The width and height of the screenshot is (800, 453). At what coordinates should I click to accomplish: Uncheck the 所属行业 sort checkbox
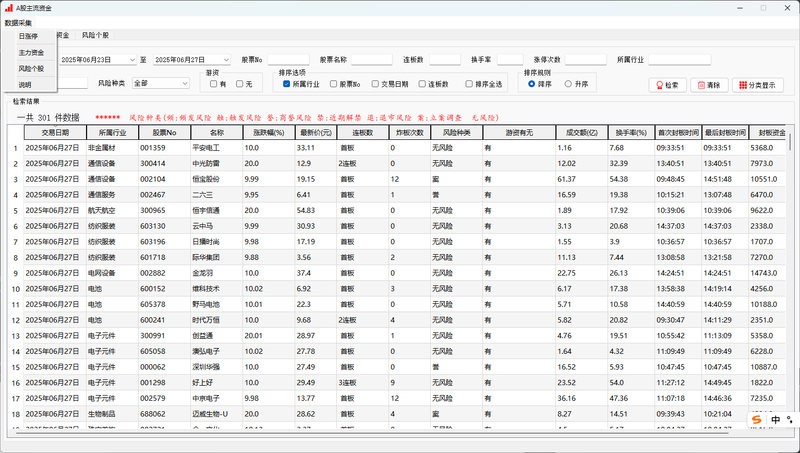point(286,84)
